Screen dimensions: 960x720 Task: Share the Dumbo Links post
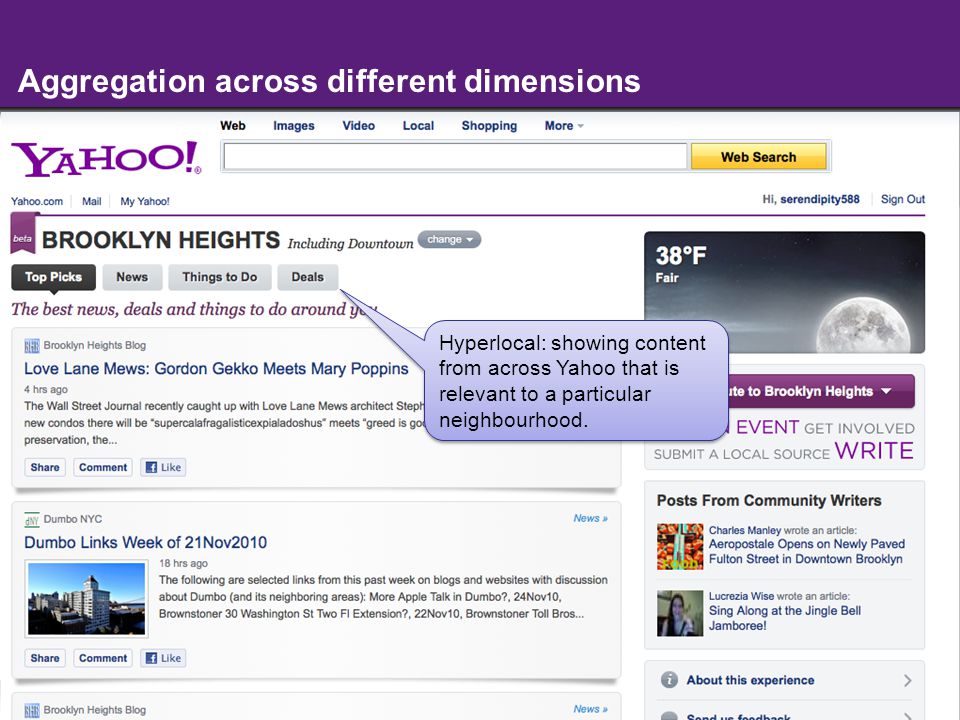45,658
